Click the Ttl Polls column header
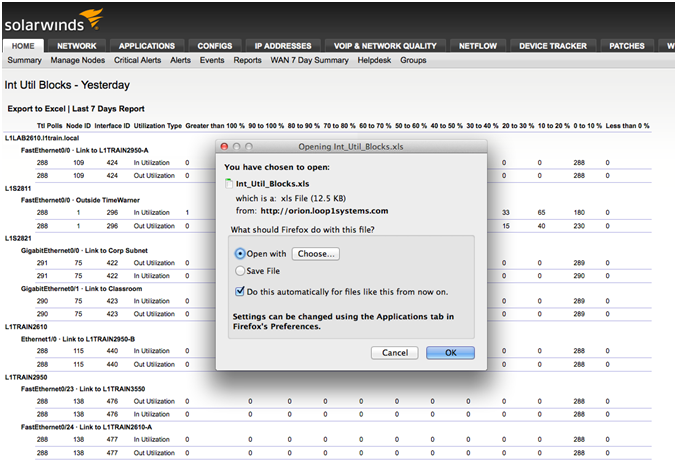The image size is (678, 476). click(x=49, y=126)
